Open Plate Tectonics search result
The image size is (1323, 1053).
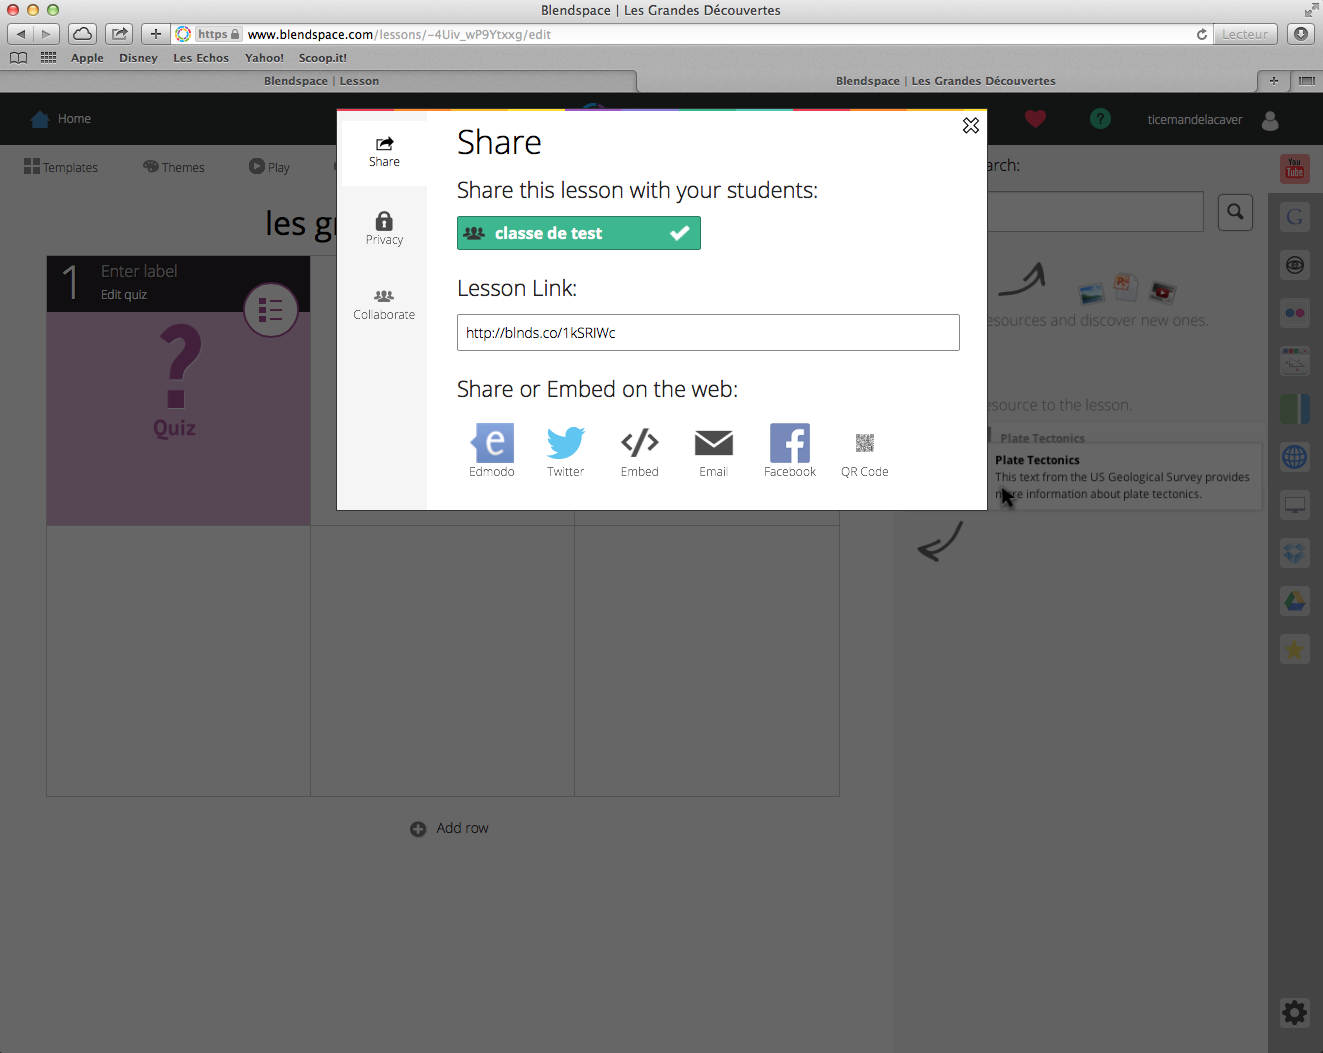point(1124,477)
